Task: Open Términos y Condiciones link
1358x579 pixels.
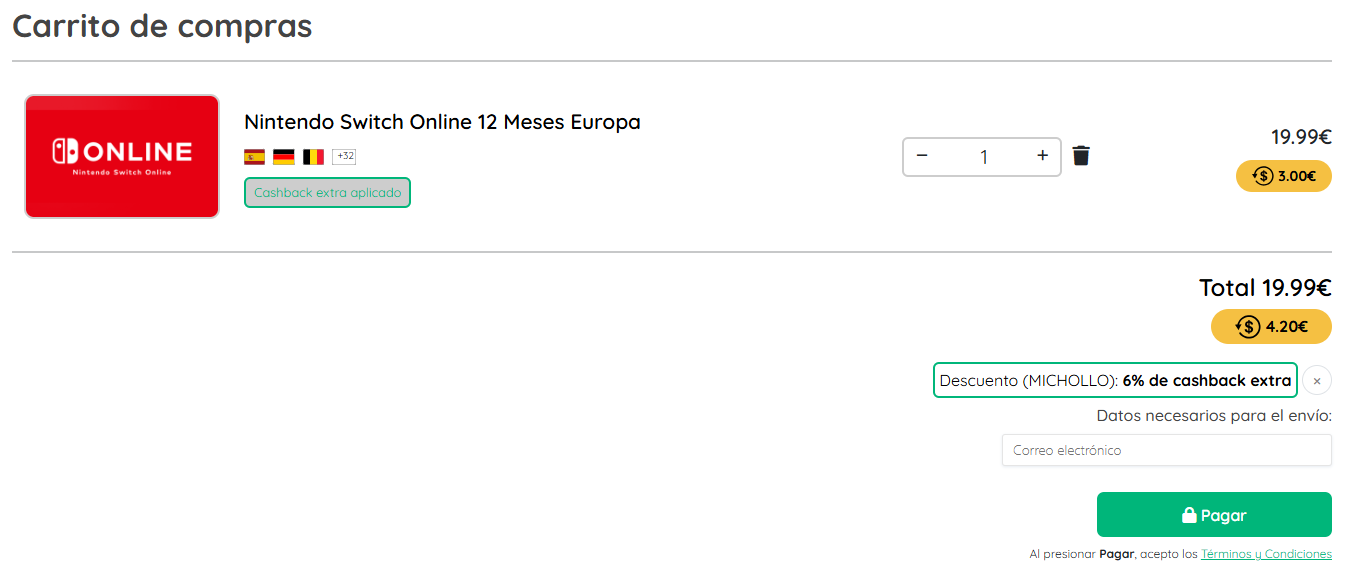Action: click(1266, 554)
